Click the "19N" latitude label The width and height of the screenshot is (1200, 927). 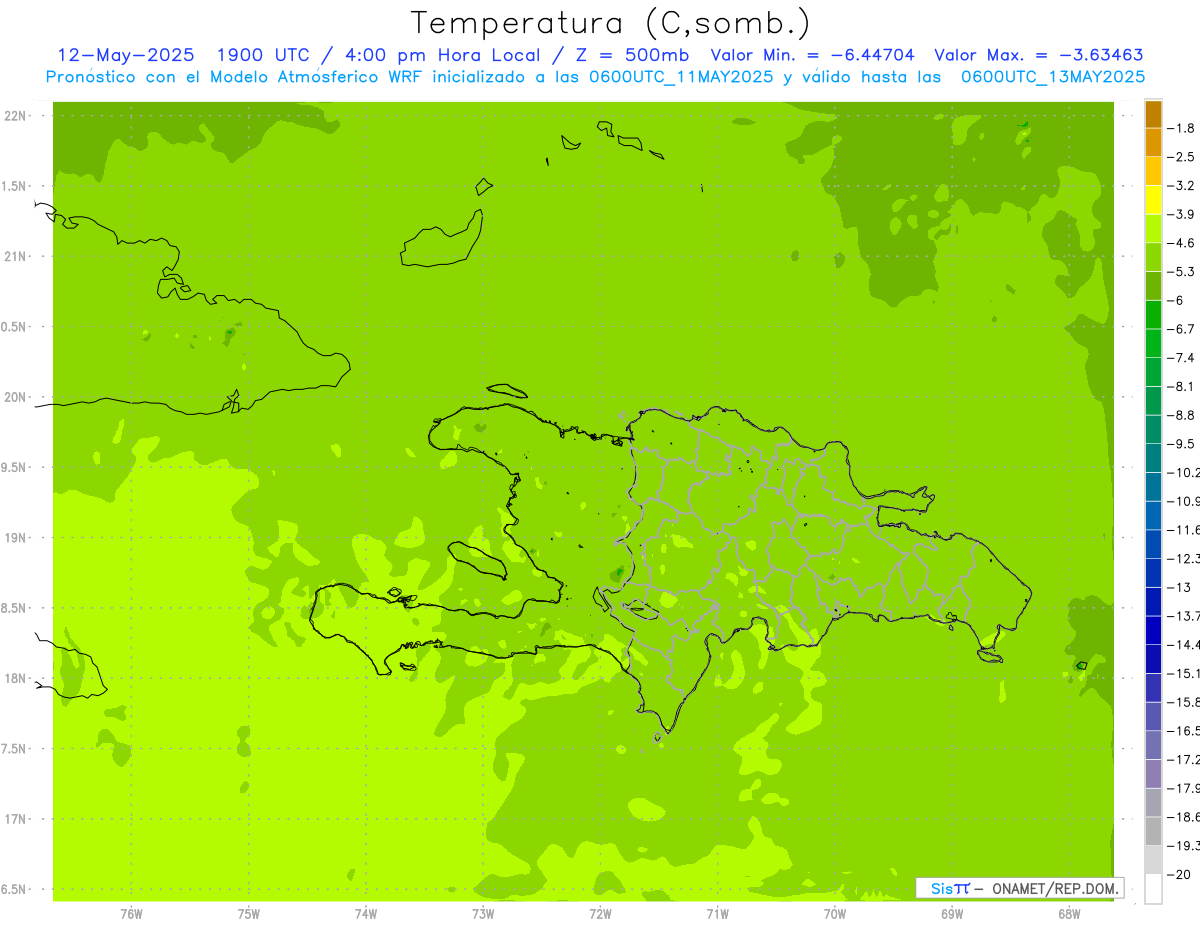point(16,538)
